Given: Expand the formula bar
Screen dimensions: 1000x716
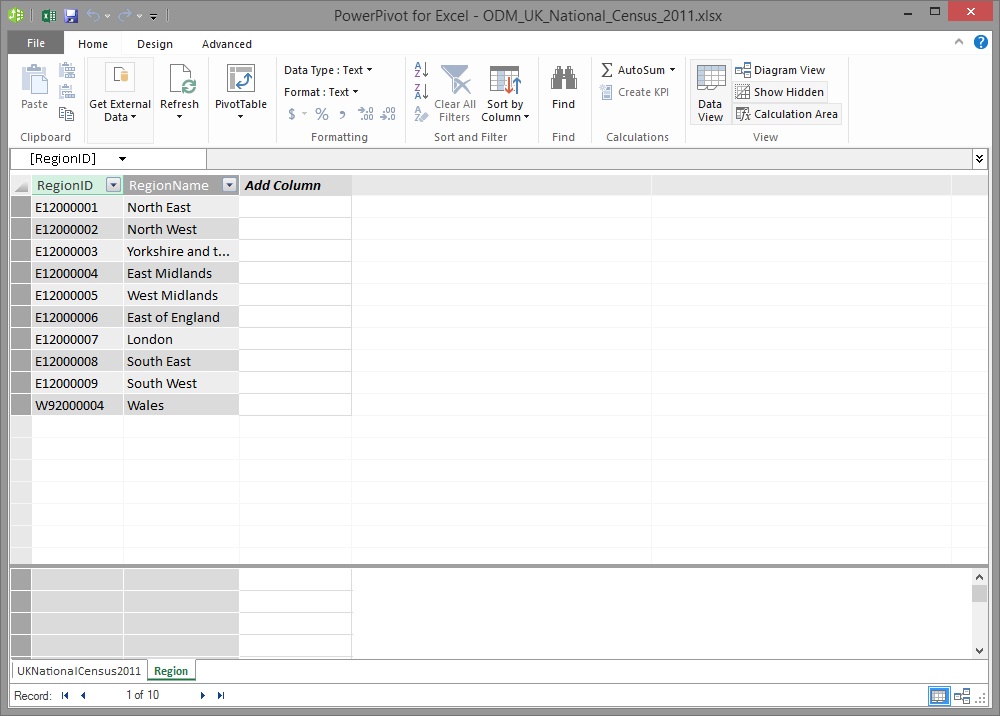Looking at the screenshot, I should pyautogui.click(x=980, y=158).
